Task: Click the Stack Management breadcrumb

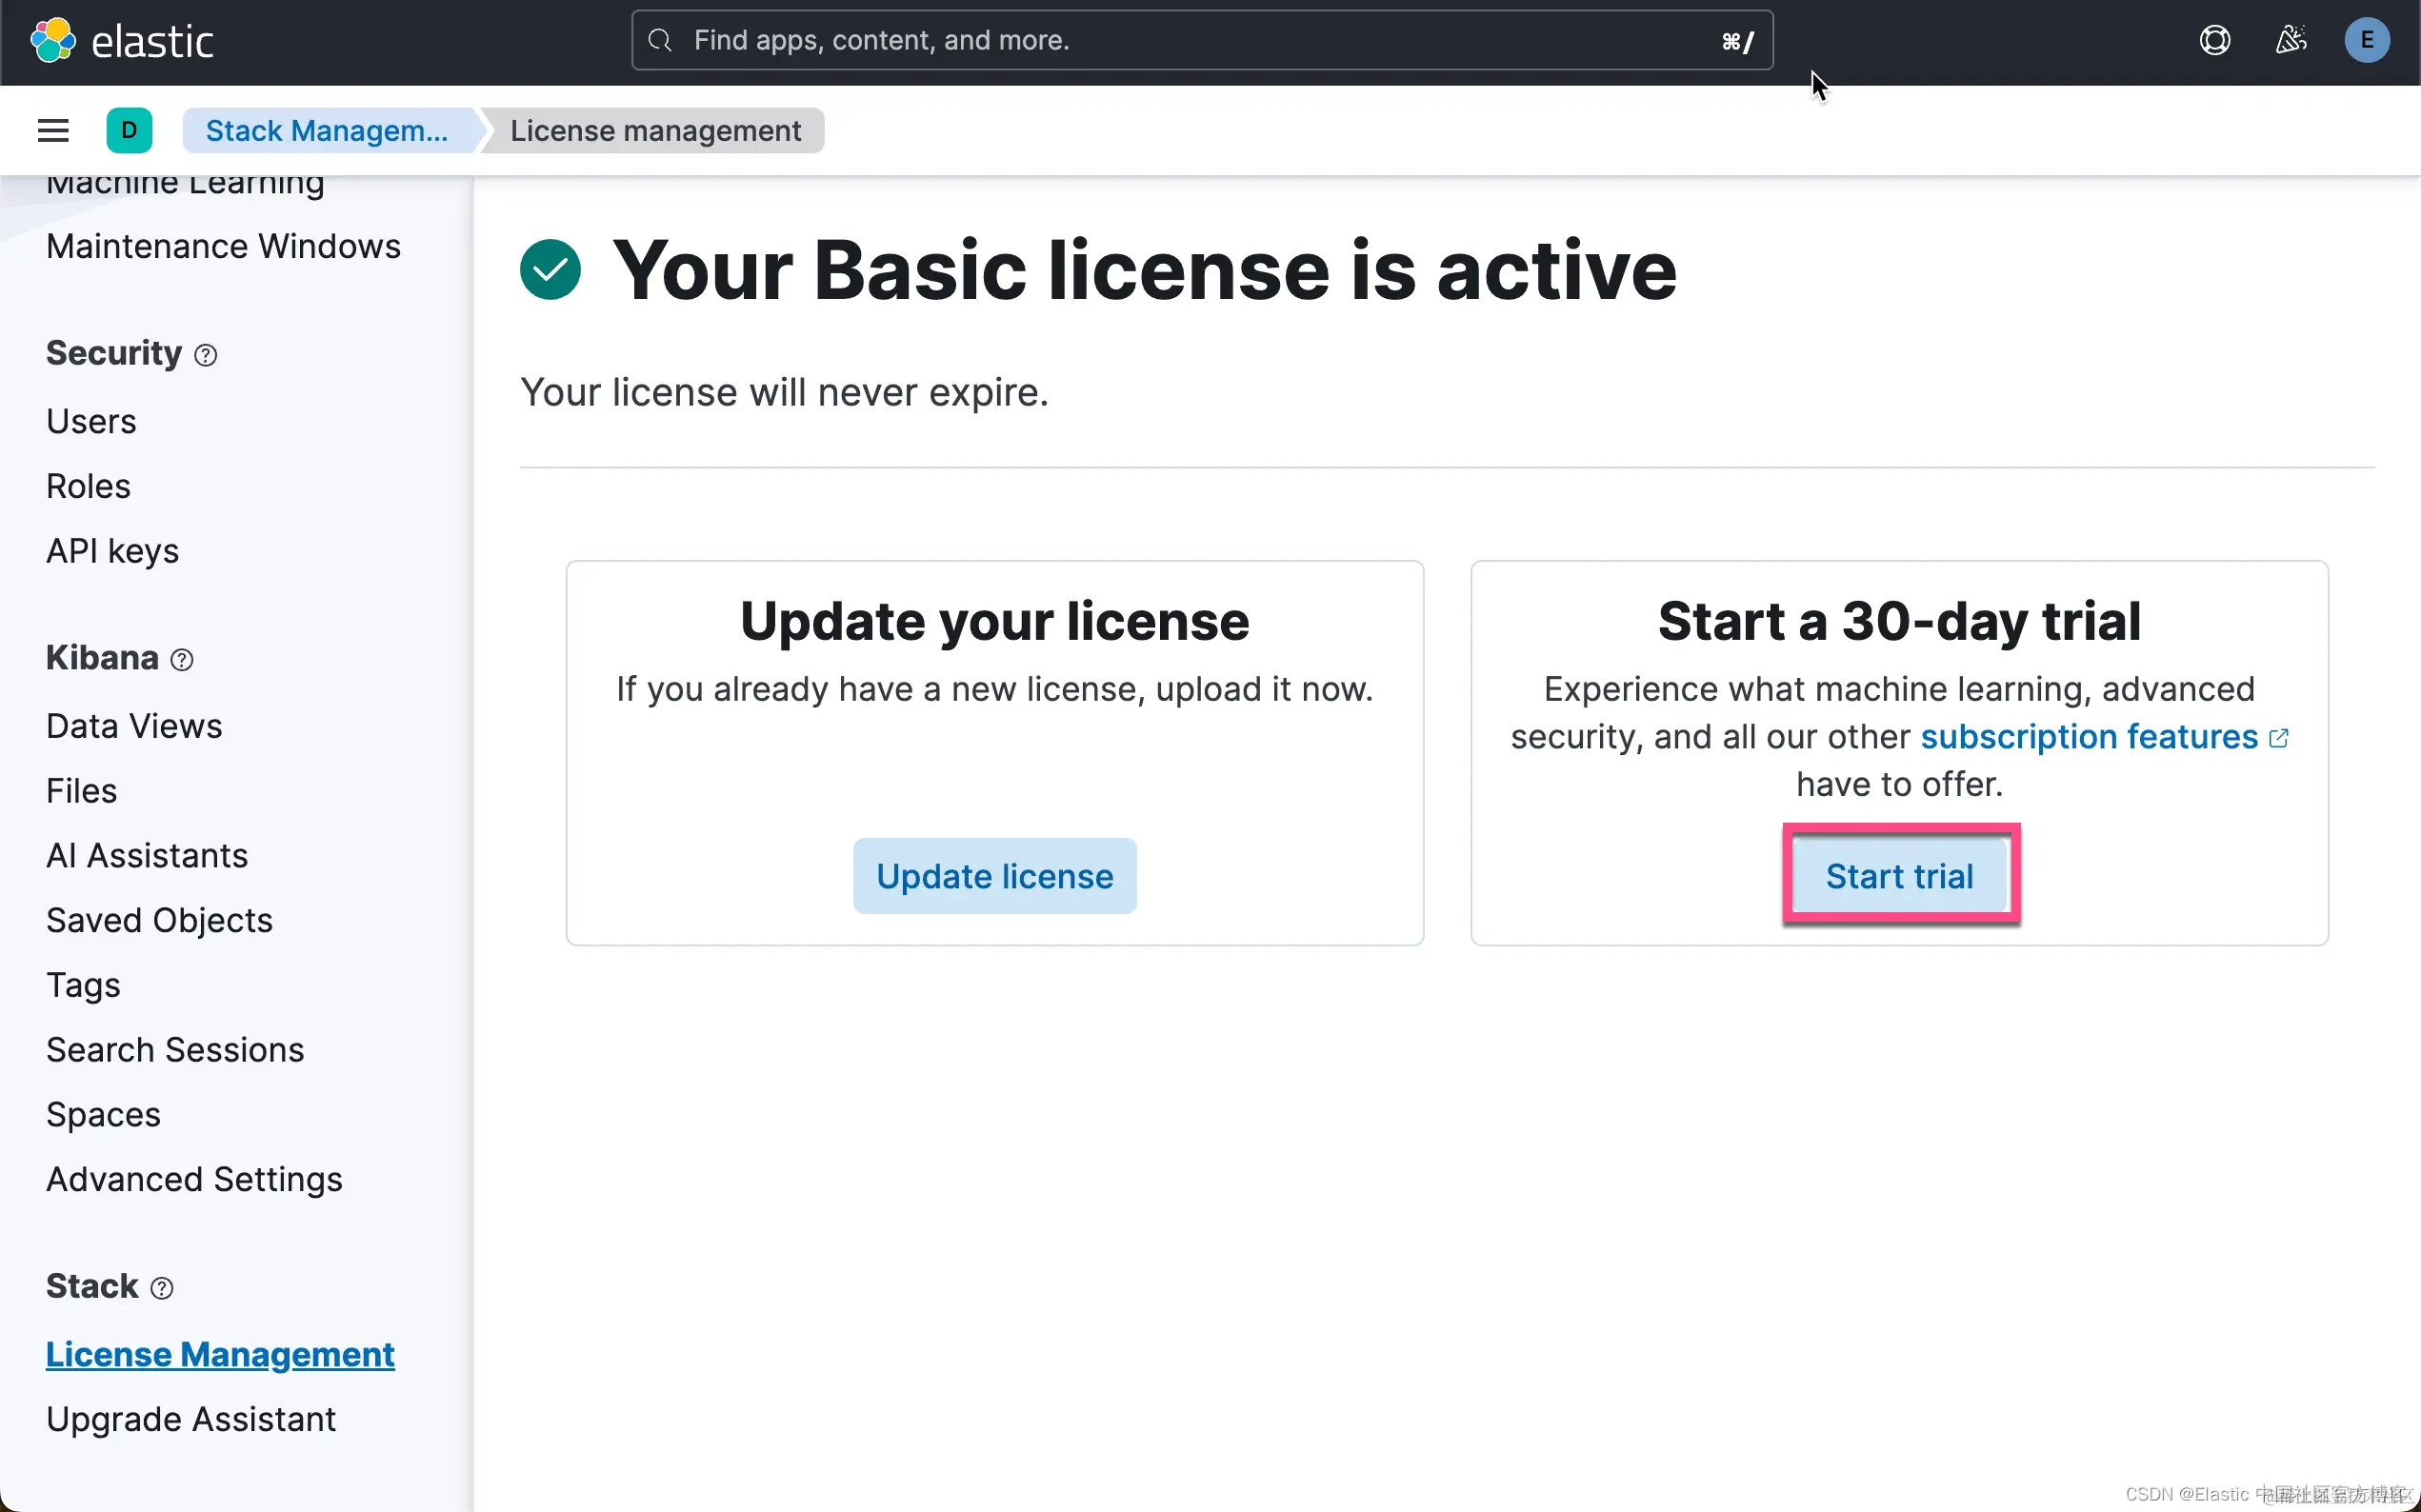Action: click(326, 130)
